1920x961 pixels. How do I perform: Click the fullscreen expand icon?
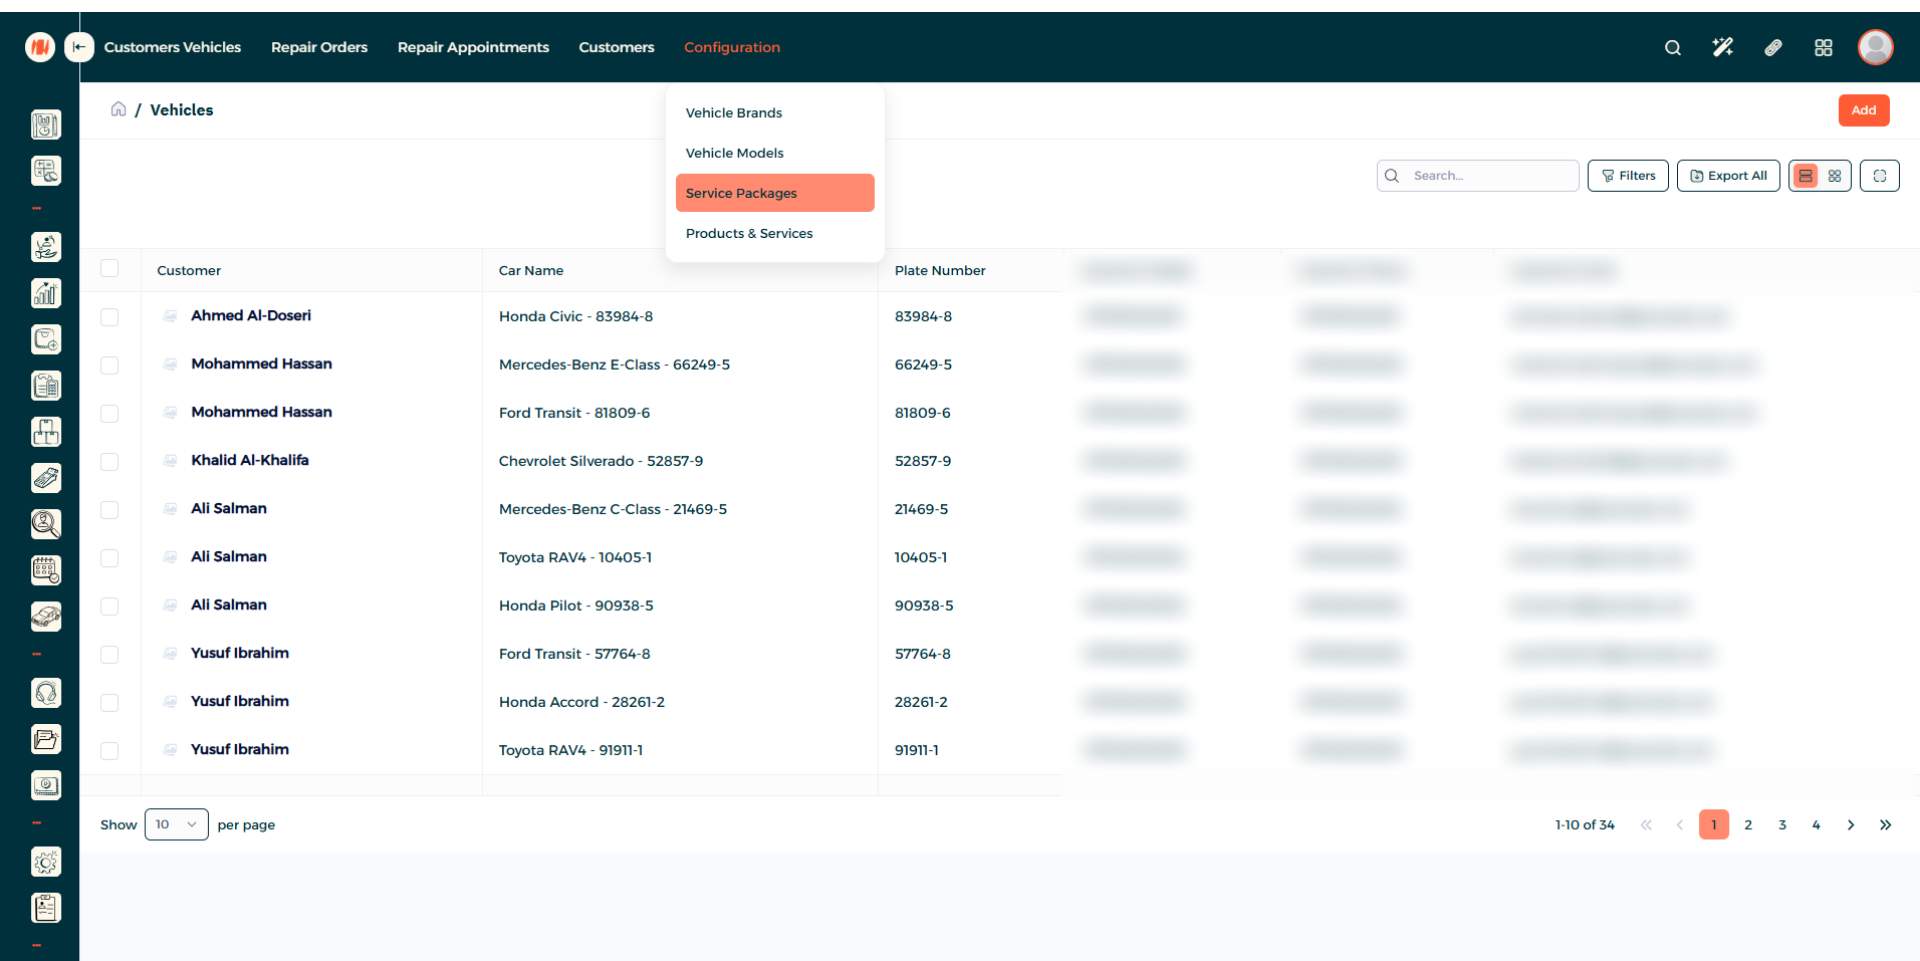click(x=1879, y=176)
